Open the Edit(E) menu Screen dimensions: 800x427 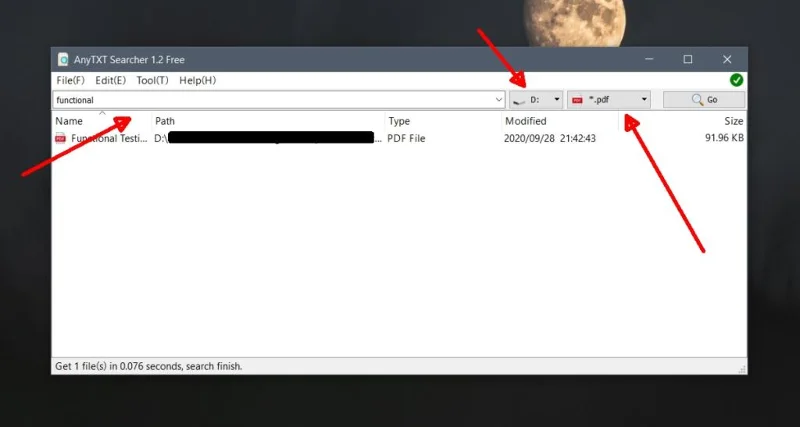click(110, 81)
